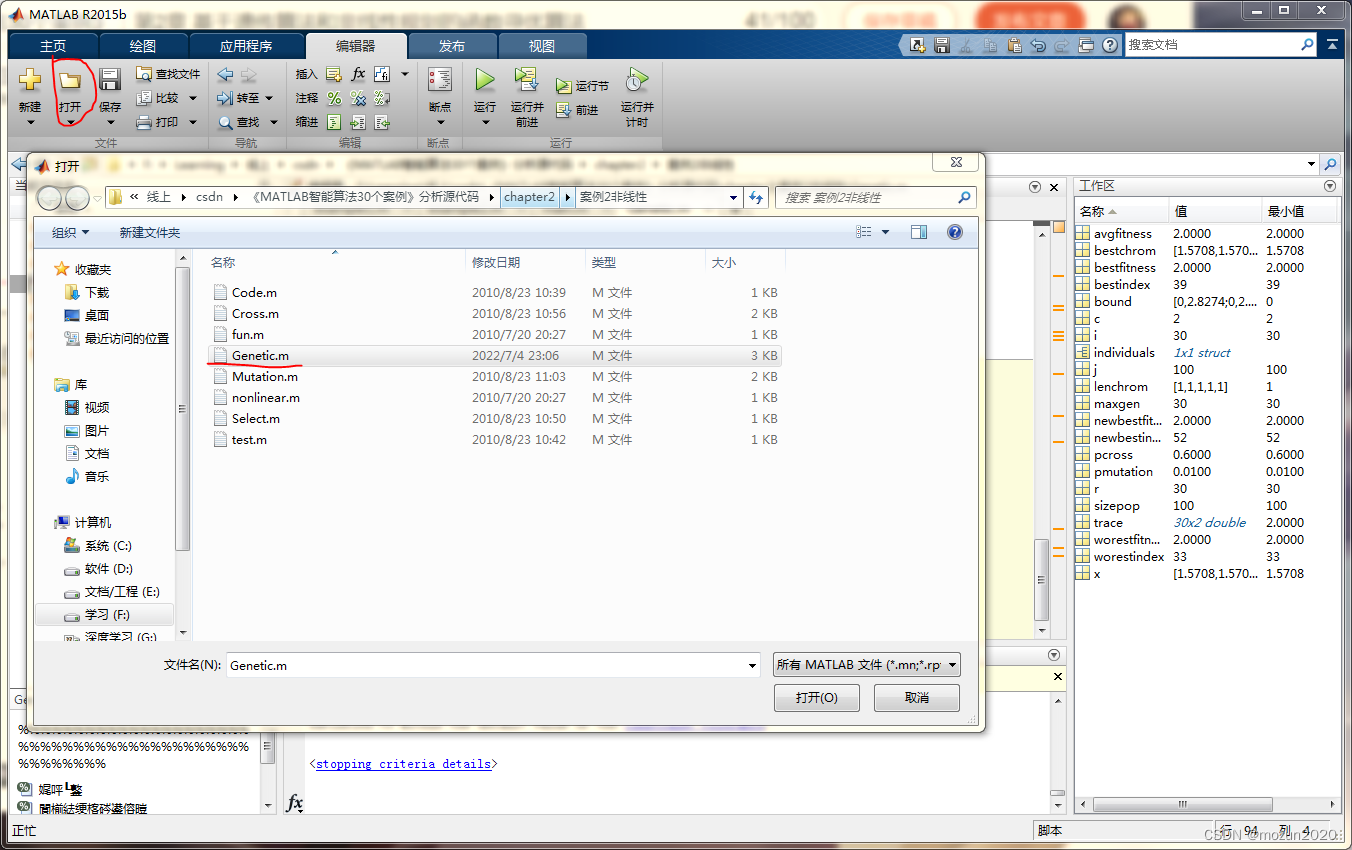
Task: Open the dropdown arrow under 运行
Action: click(x=485, y=123)
